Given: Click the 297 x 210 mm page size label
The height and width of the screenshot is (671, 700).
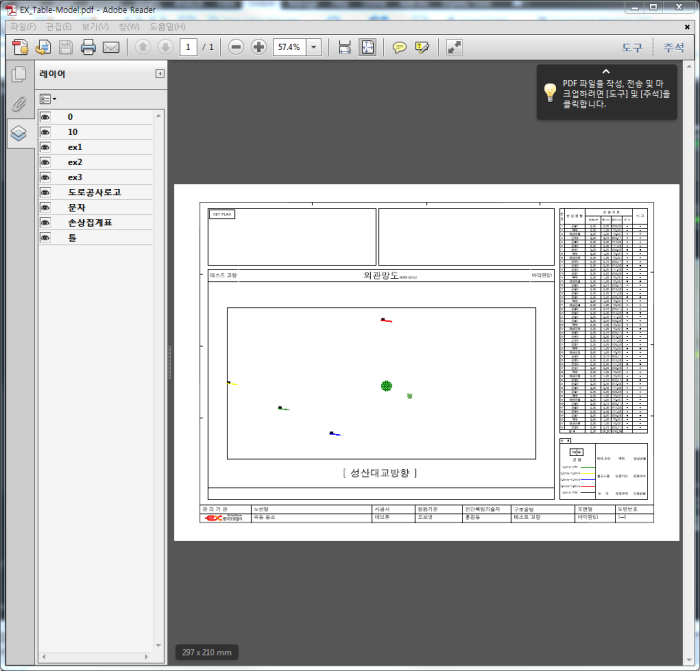Looking at the screenshot, I should point(207,652).
